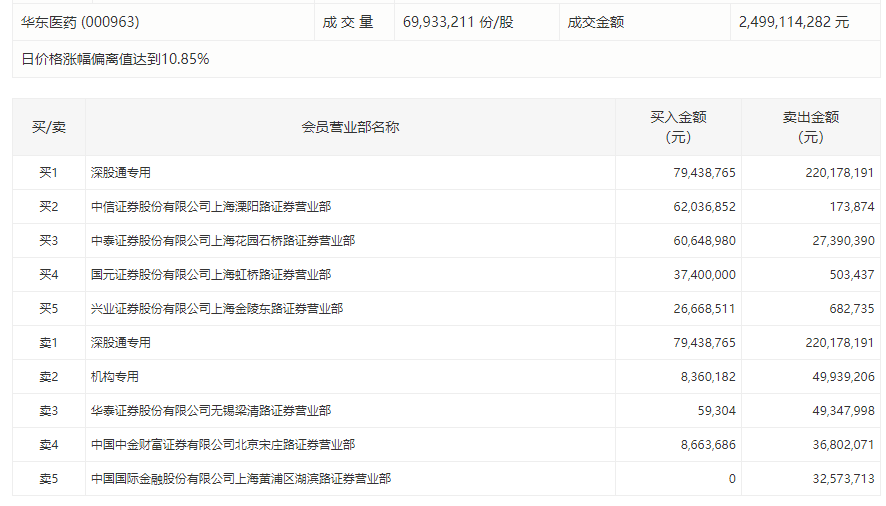Click the 买/卖 column header

point(49,127)
